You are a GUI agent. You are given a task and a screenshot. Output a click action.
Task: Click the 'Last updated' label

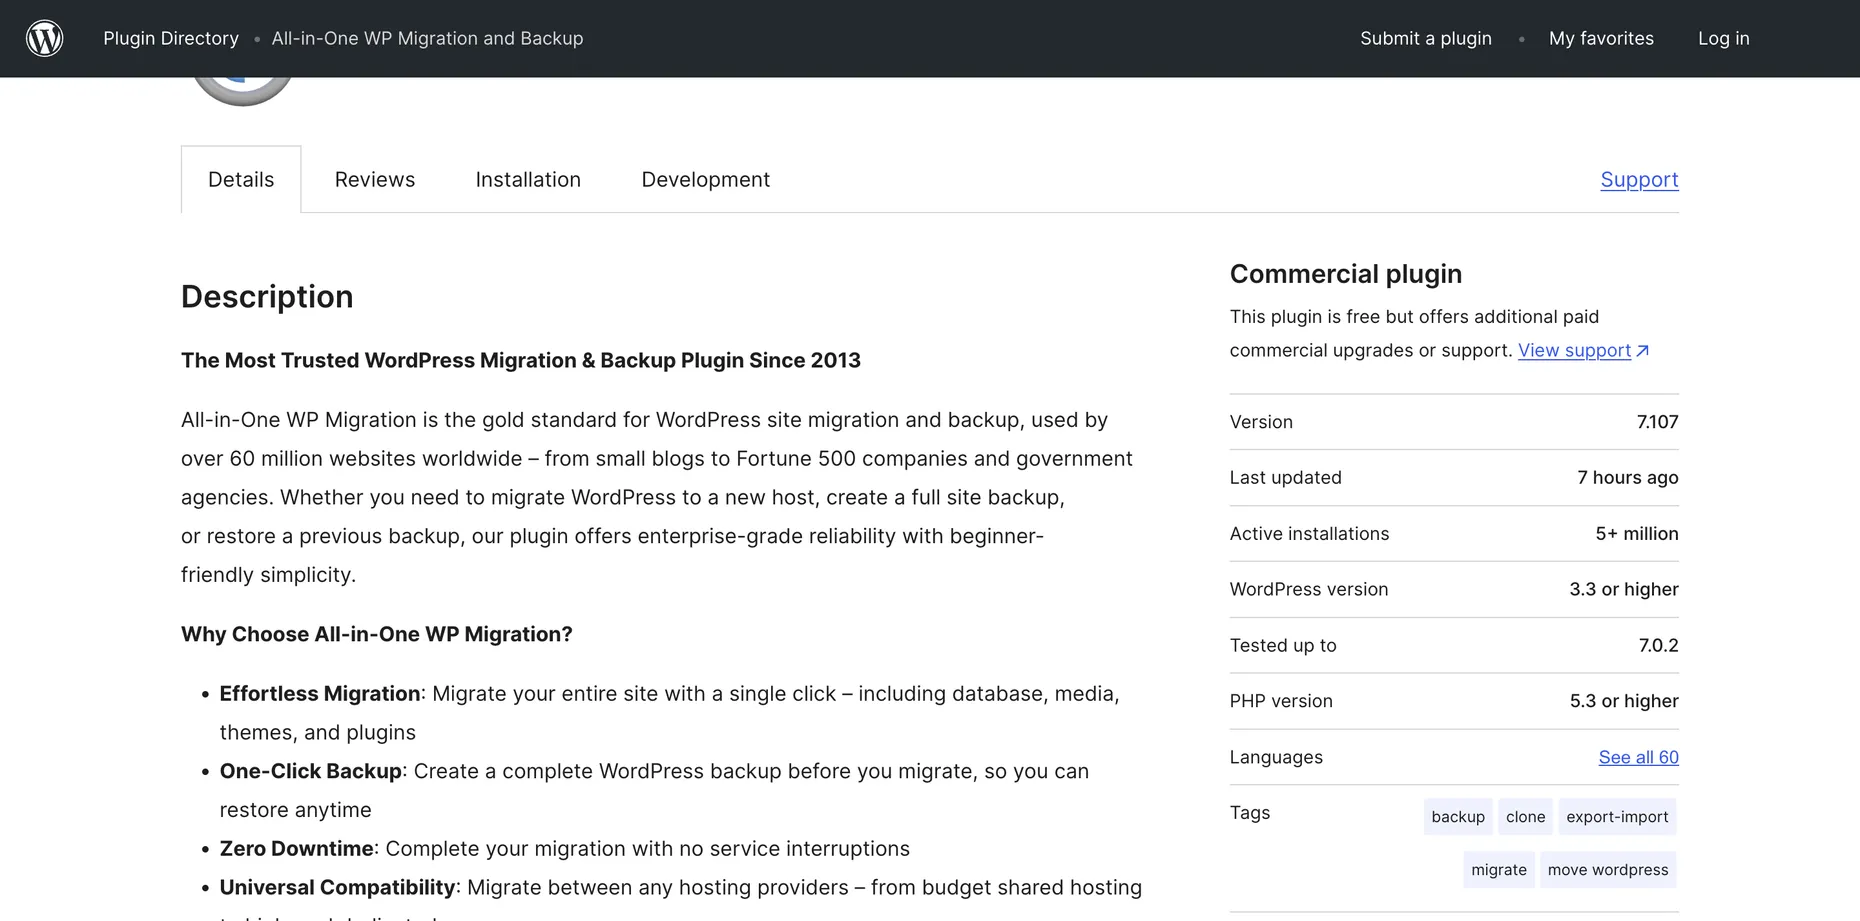pyautogui.click(x=1286, y=478)
